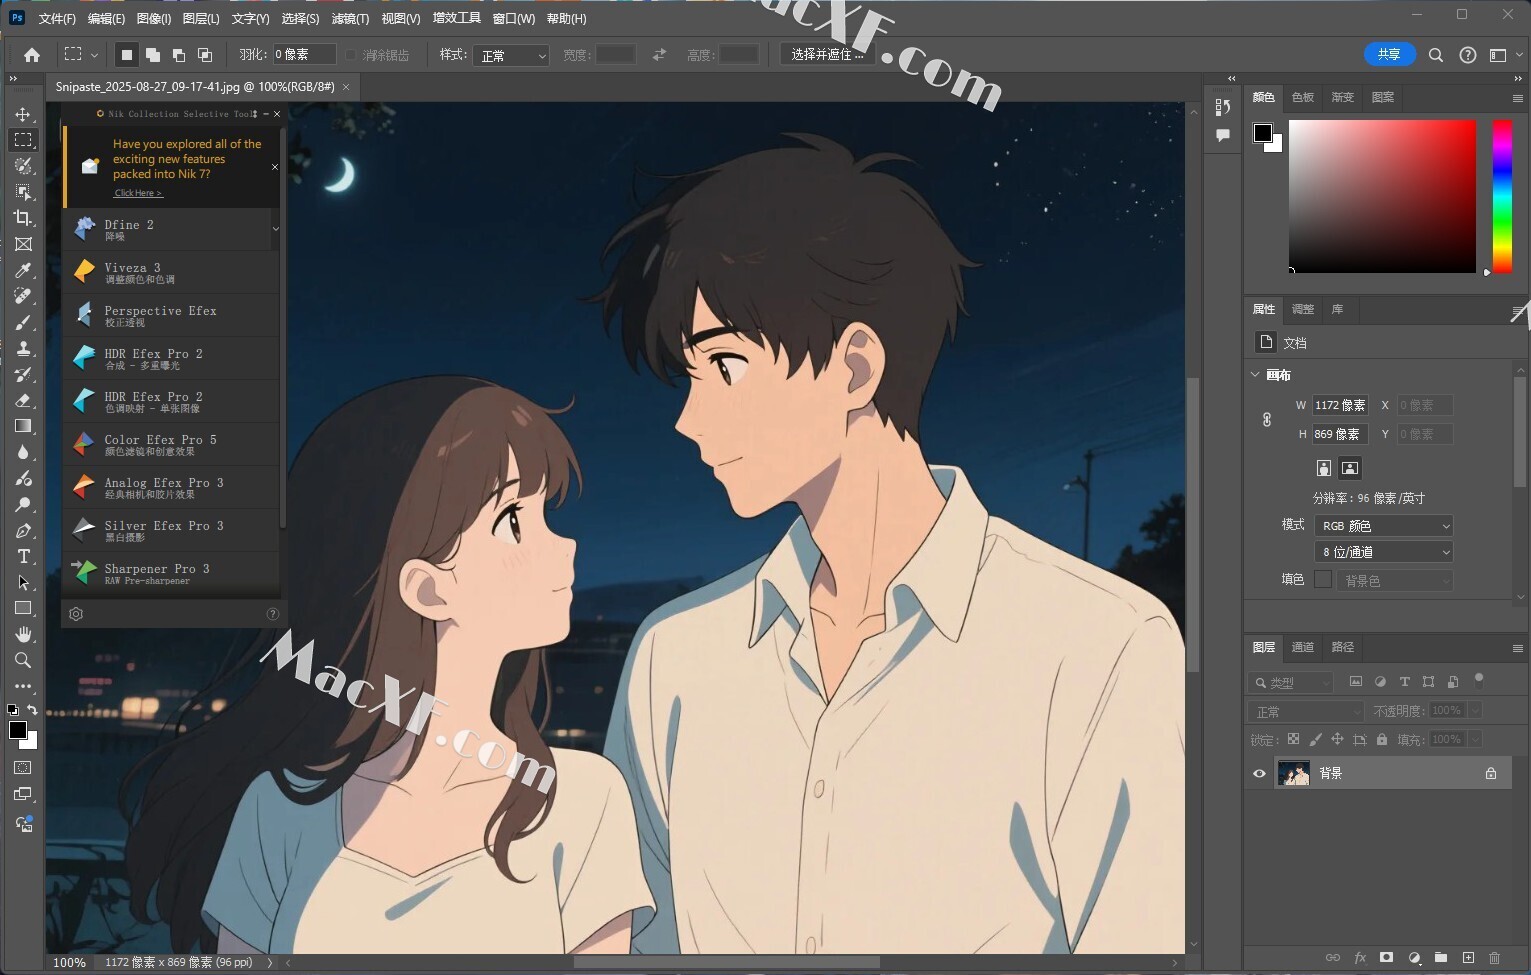Select New Selection mode button
1531x975 pixels.
coord(126,55)
